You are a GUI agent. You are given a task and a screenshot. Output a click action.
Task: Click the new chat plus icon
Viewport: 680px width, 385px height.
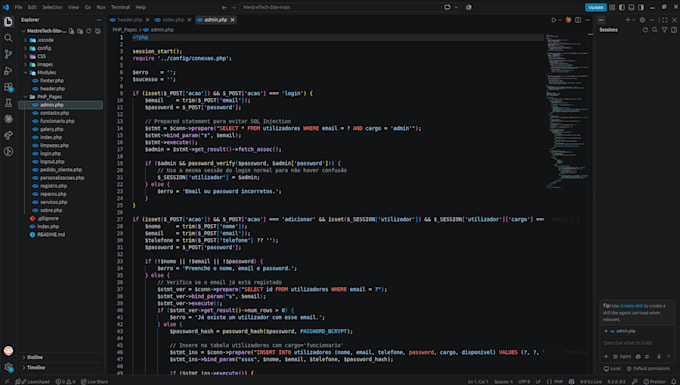(628, 20)
